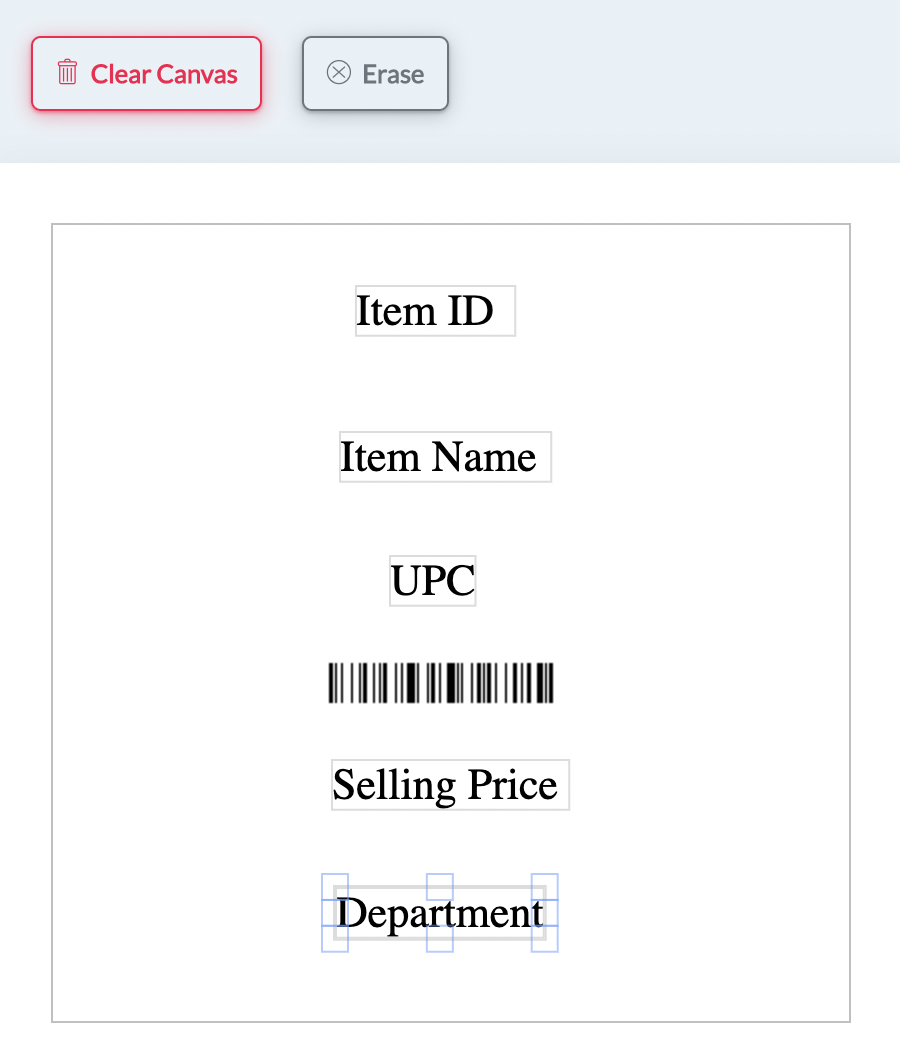This screenshot has width=900, height=1058.
Task: Select the Item ID label element
Action: click(434, 310)
